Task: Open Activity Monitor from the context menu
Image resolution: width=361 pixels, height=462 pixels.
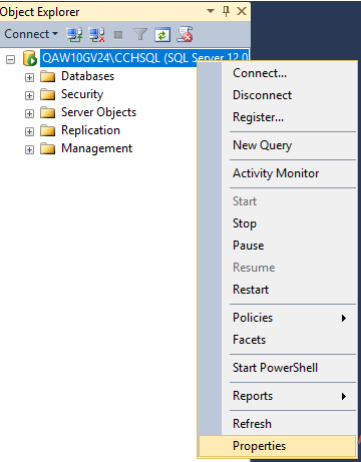Action: [277, 173]
